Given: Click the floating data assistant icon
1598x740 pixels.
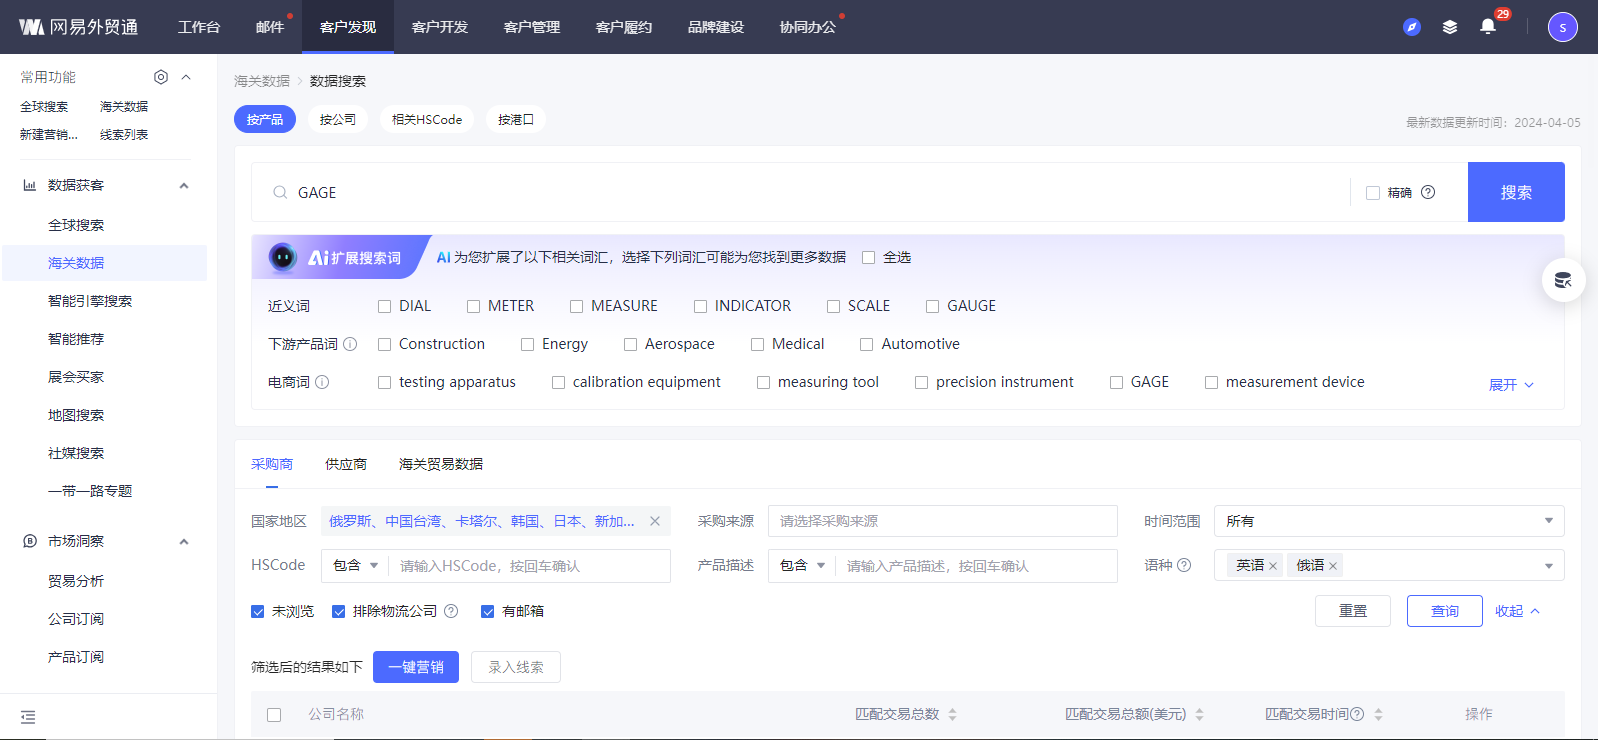Looking at the screenshot, I should (1563, 280).
